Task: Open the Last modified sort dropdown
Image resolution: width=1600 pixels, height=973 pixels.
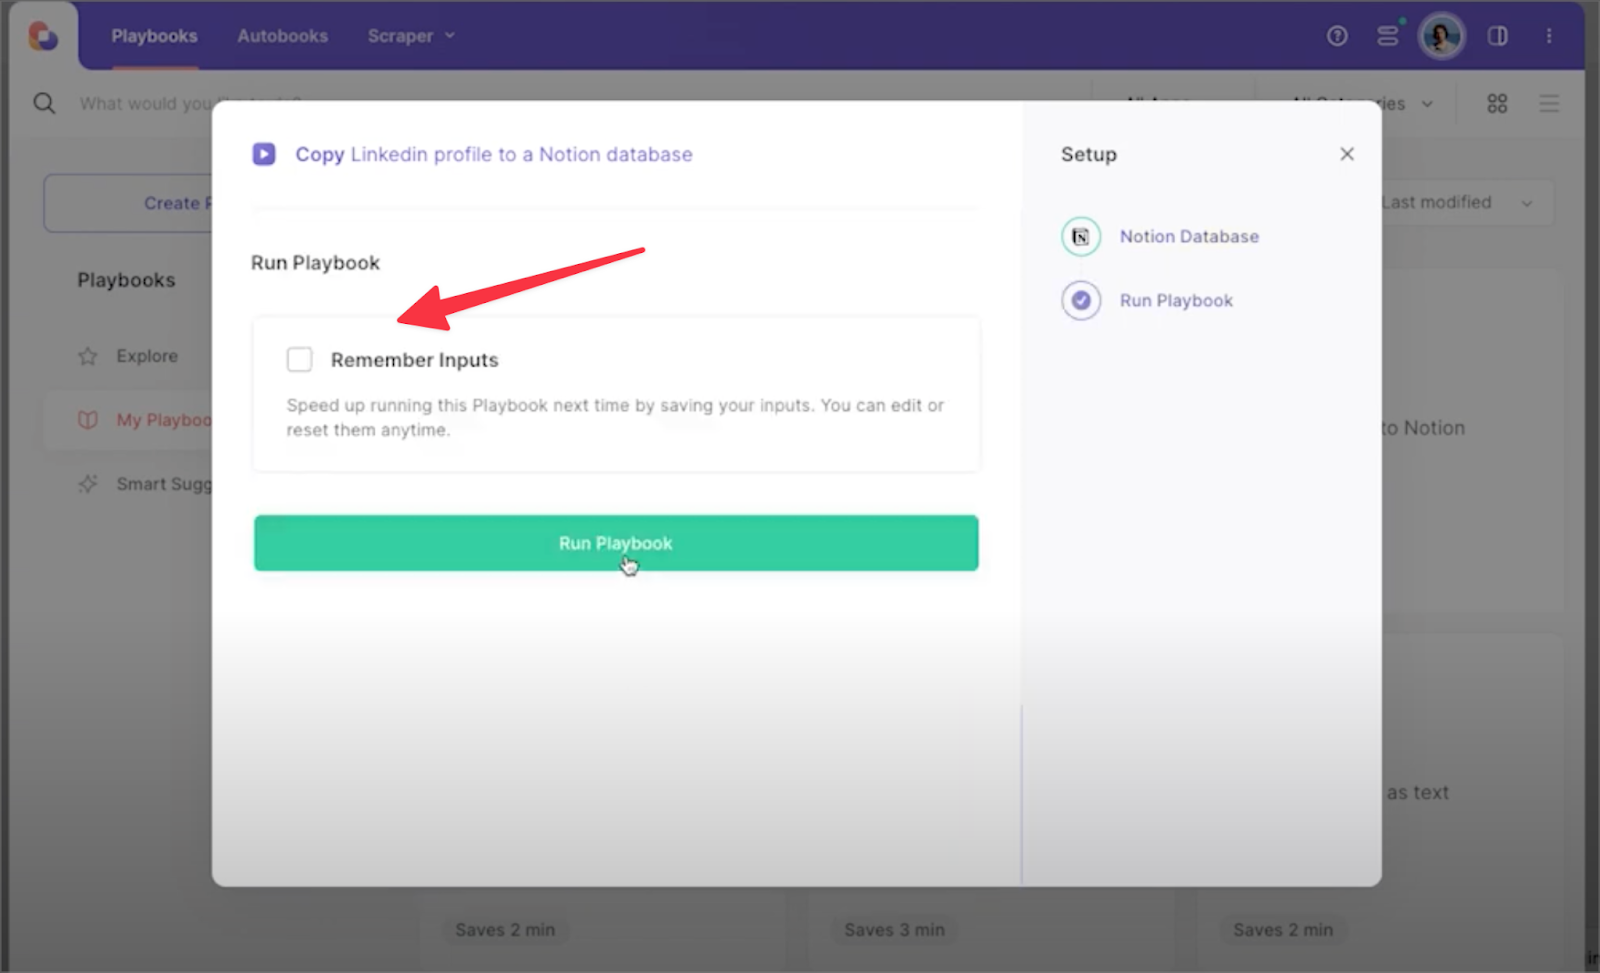Action: [1467, 203]
